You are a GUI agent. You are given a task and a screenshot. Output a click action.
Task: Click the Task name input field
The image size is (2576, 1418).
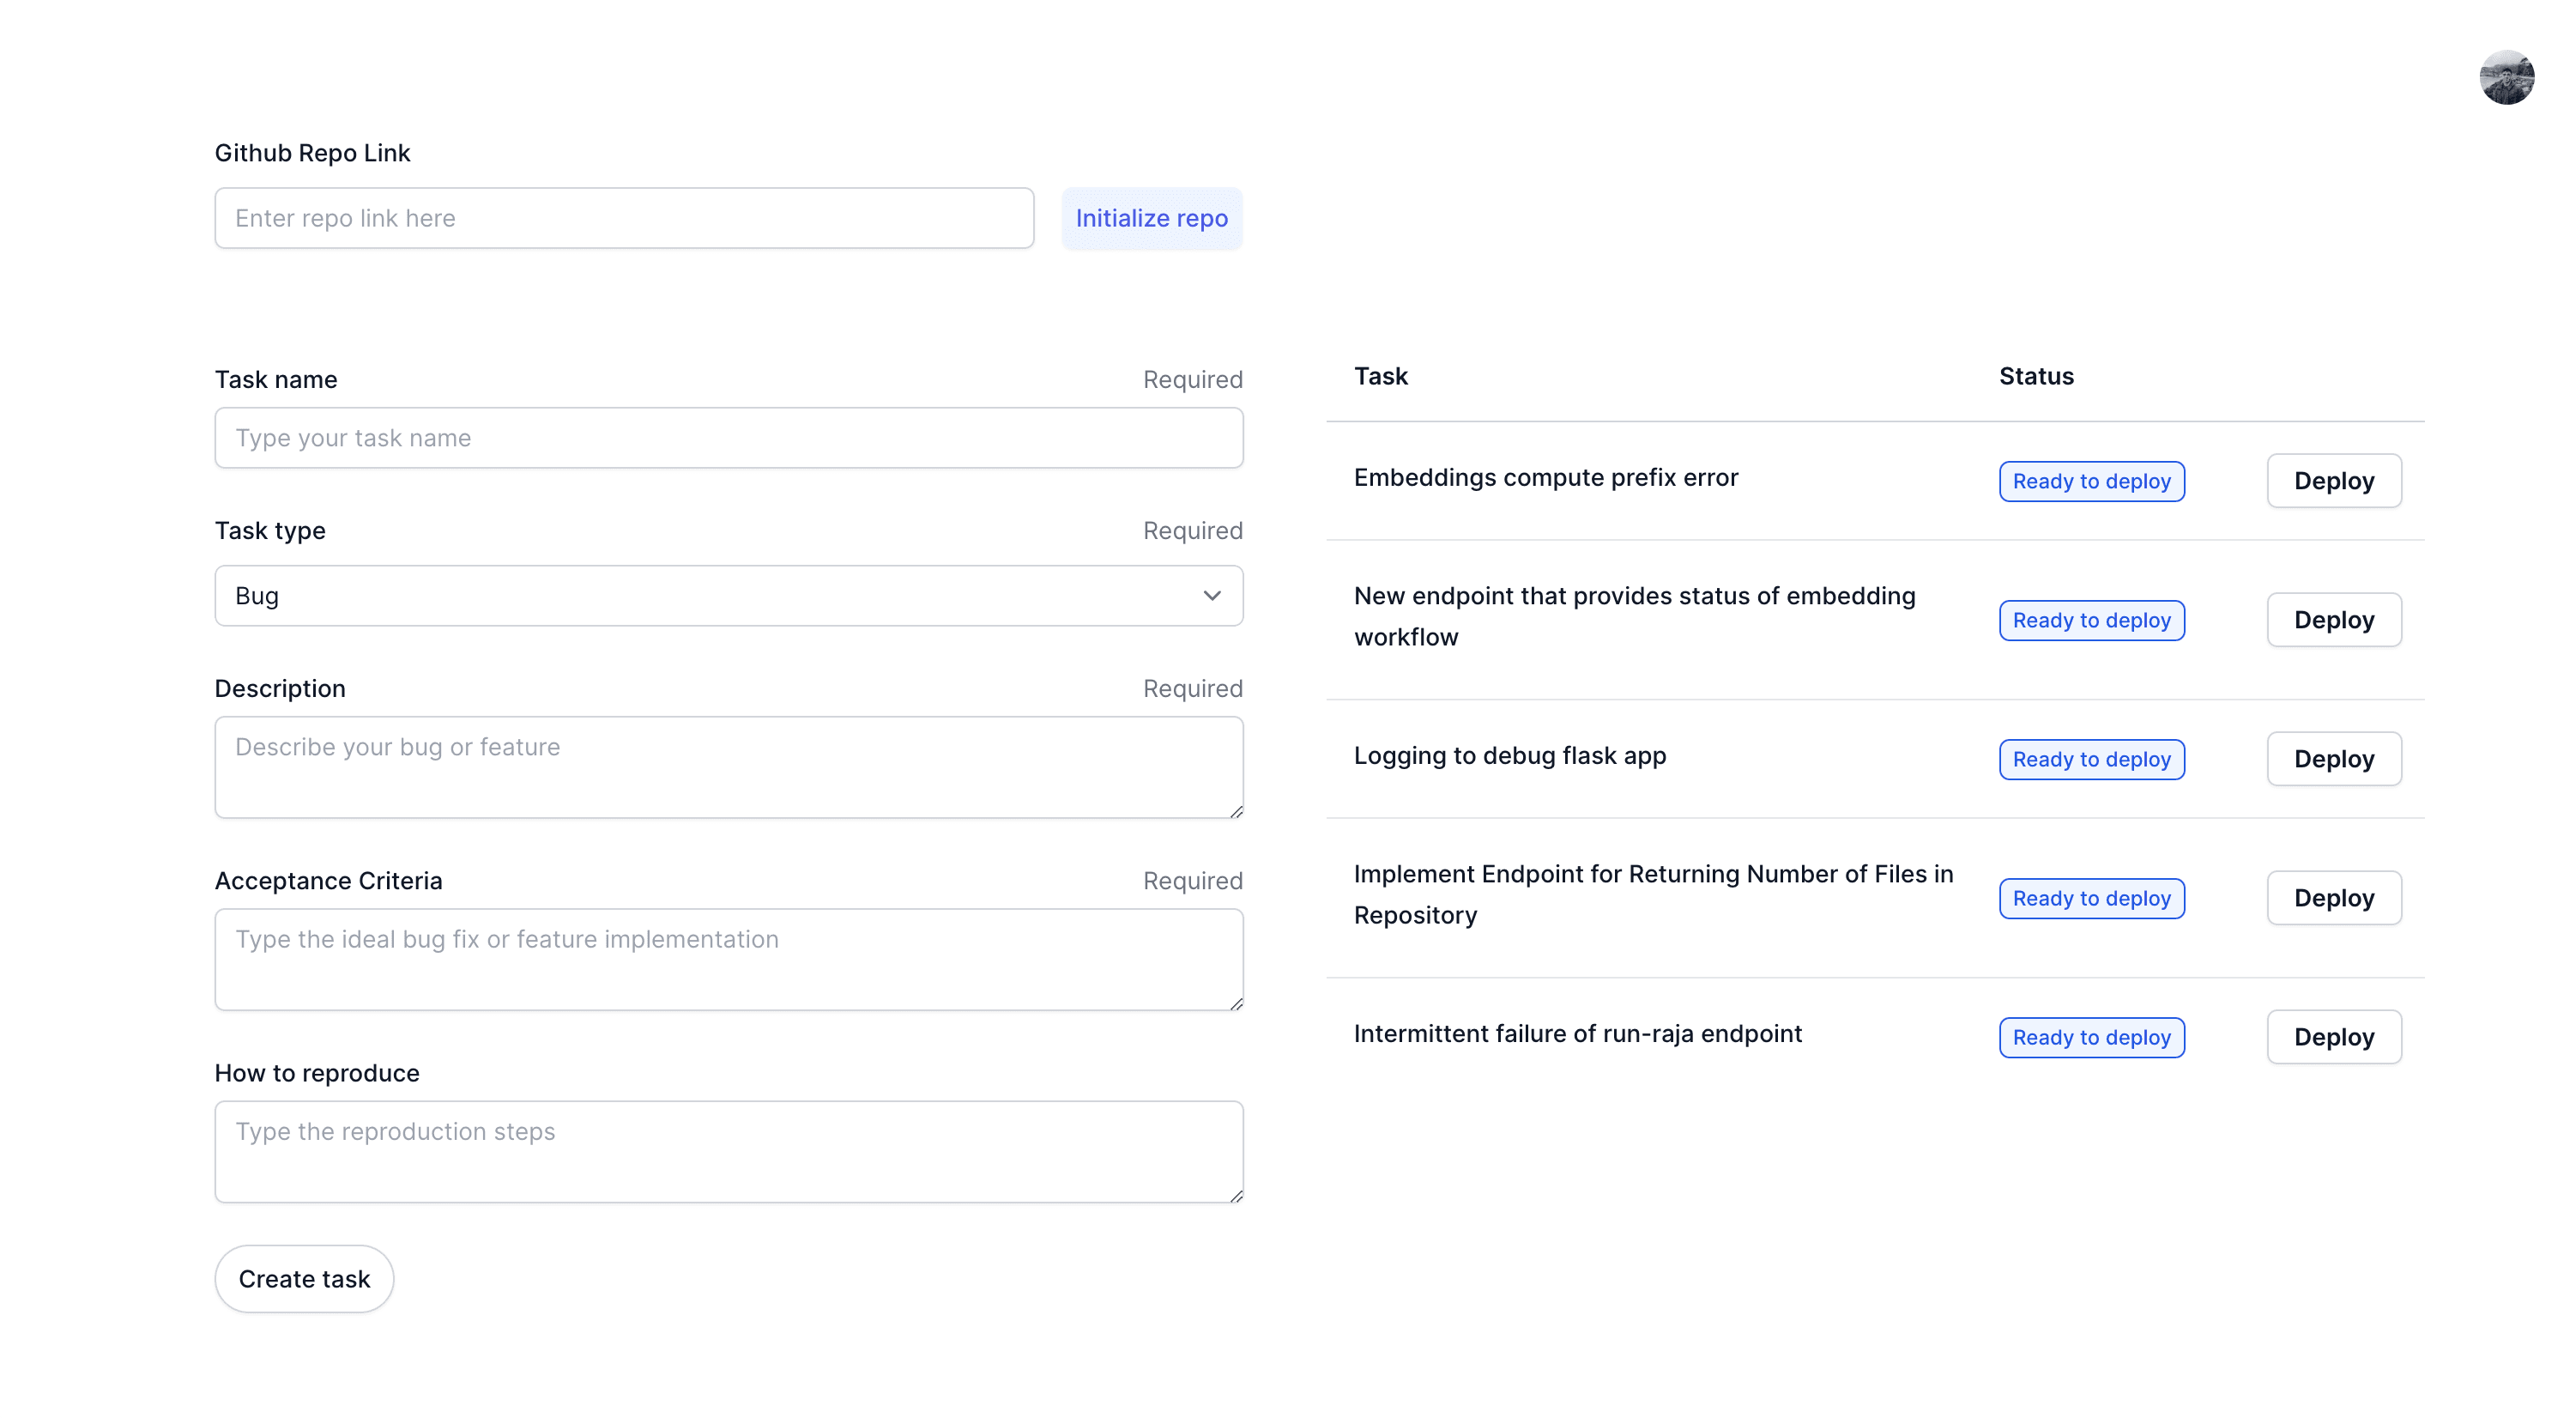click(x=728, y=438)
